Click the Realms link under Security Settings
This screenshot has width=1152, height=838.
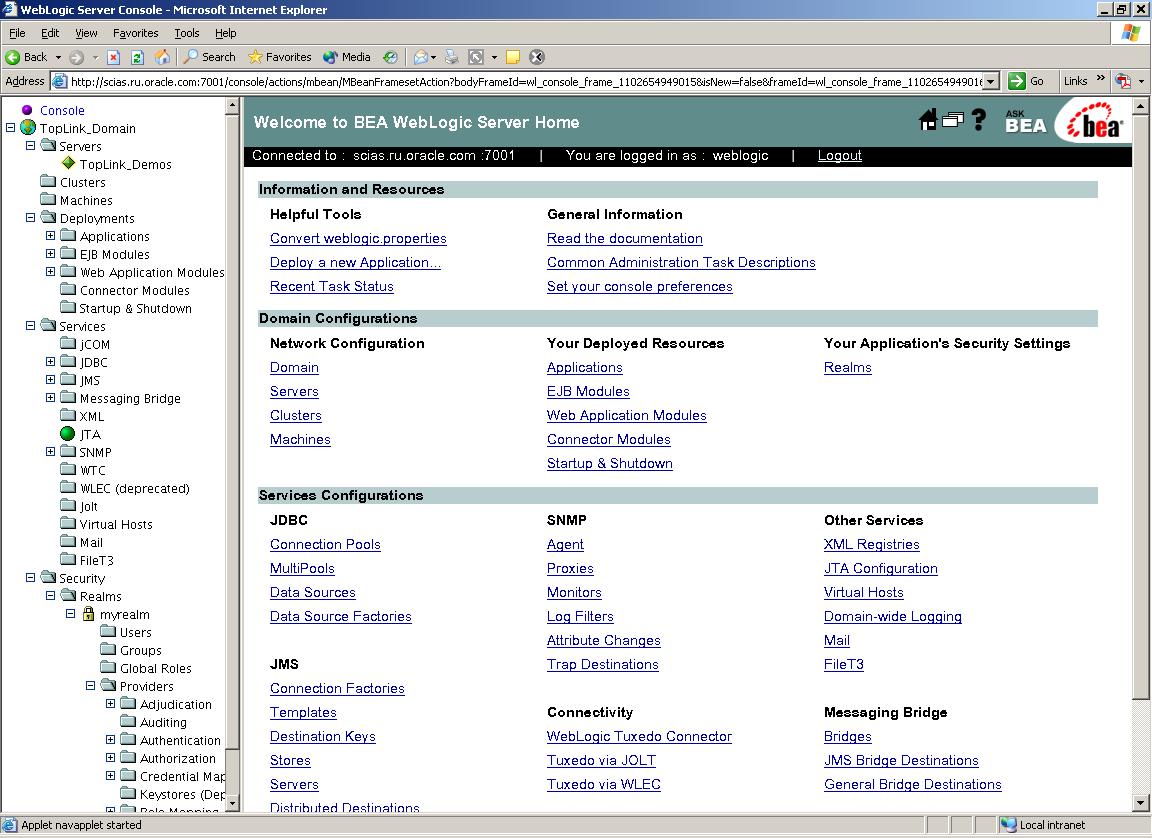tap(847, 368)
